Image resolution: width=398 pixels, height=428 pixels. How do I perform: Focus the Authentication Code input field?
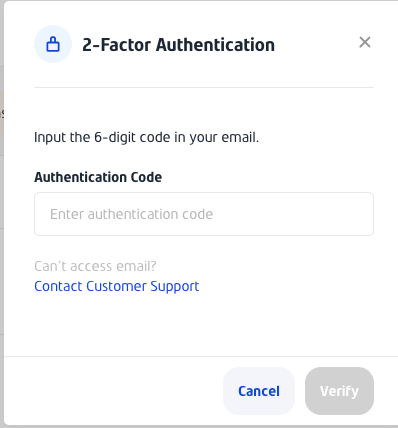(204, 214)
